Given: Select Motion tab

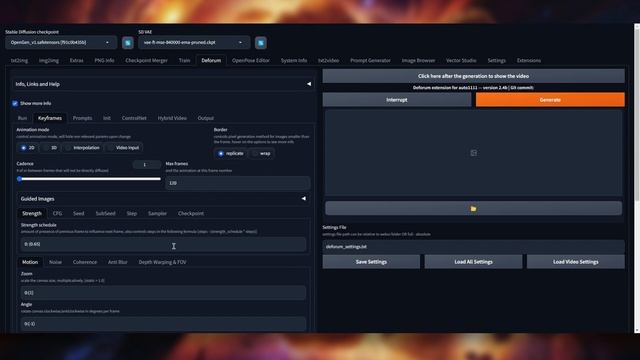Looking at the screenshot, I should 30,262.
